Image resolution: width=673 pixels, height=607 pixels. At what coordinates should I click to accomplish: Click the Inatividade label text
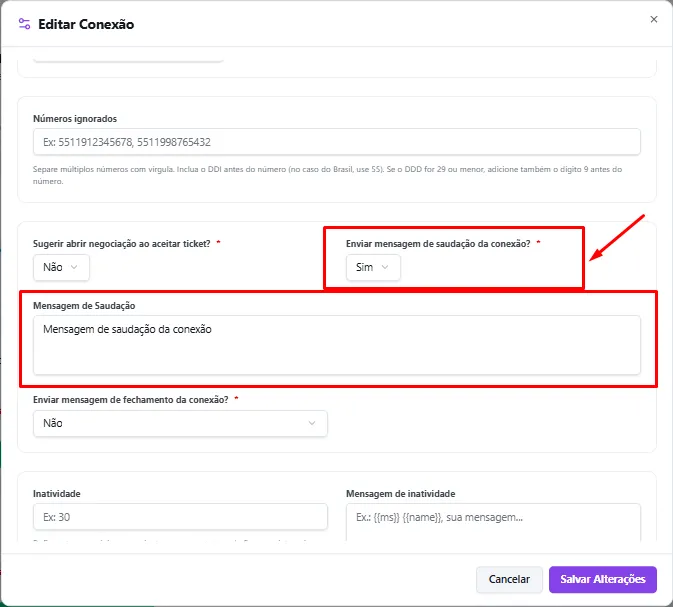coord(57,494)
